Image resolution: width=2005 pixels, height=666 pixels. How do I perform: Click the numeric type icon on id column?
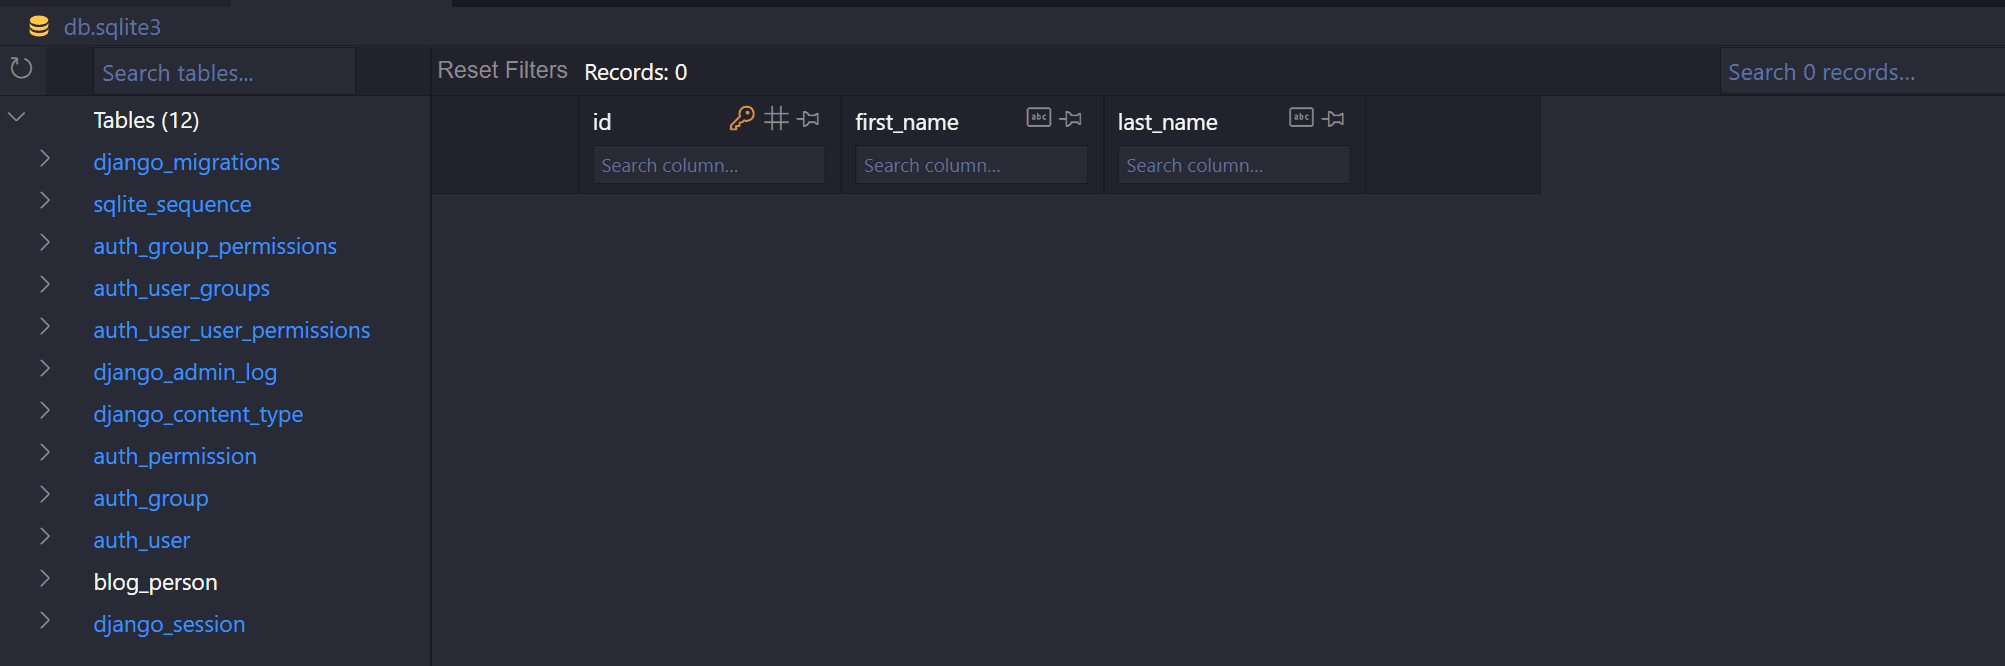tap(776, 119)
